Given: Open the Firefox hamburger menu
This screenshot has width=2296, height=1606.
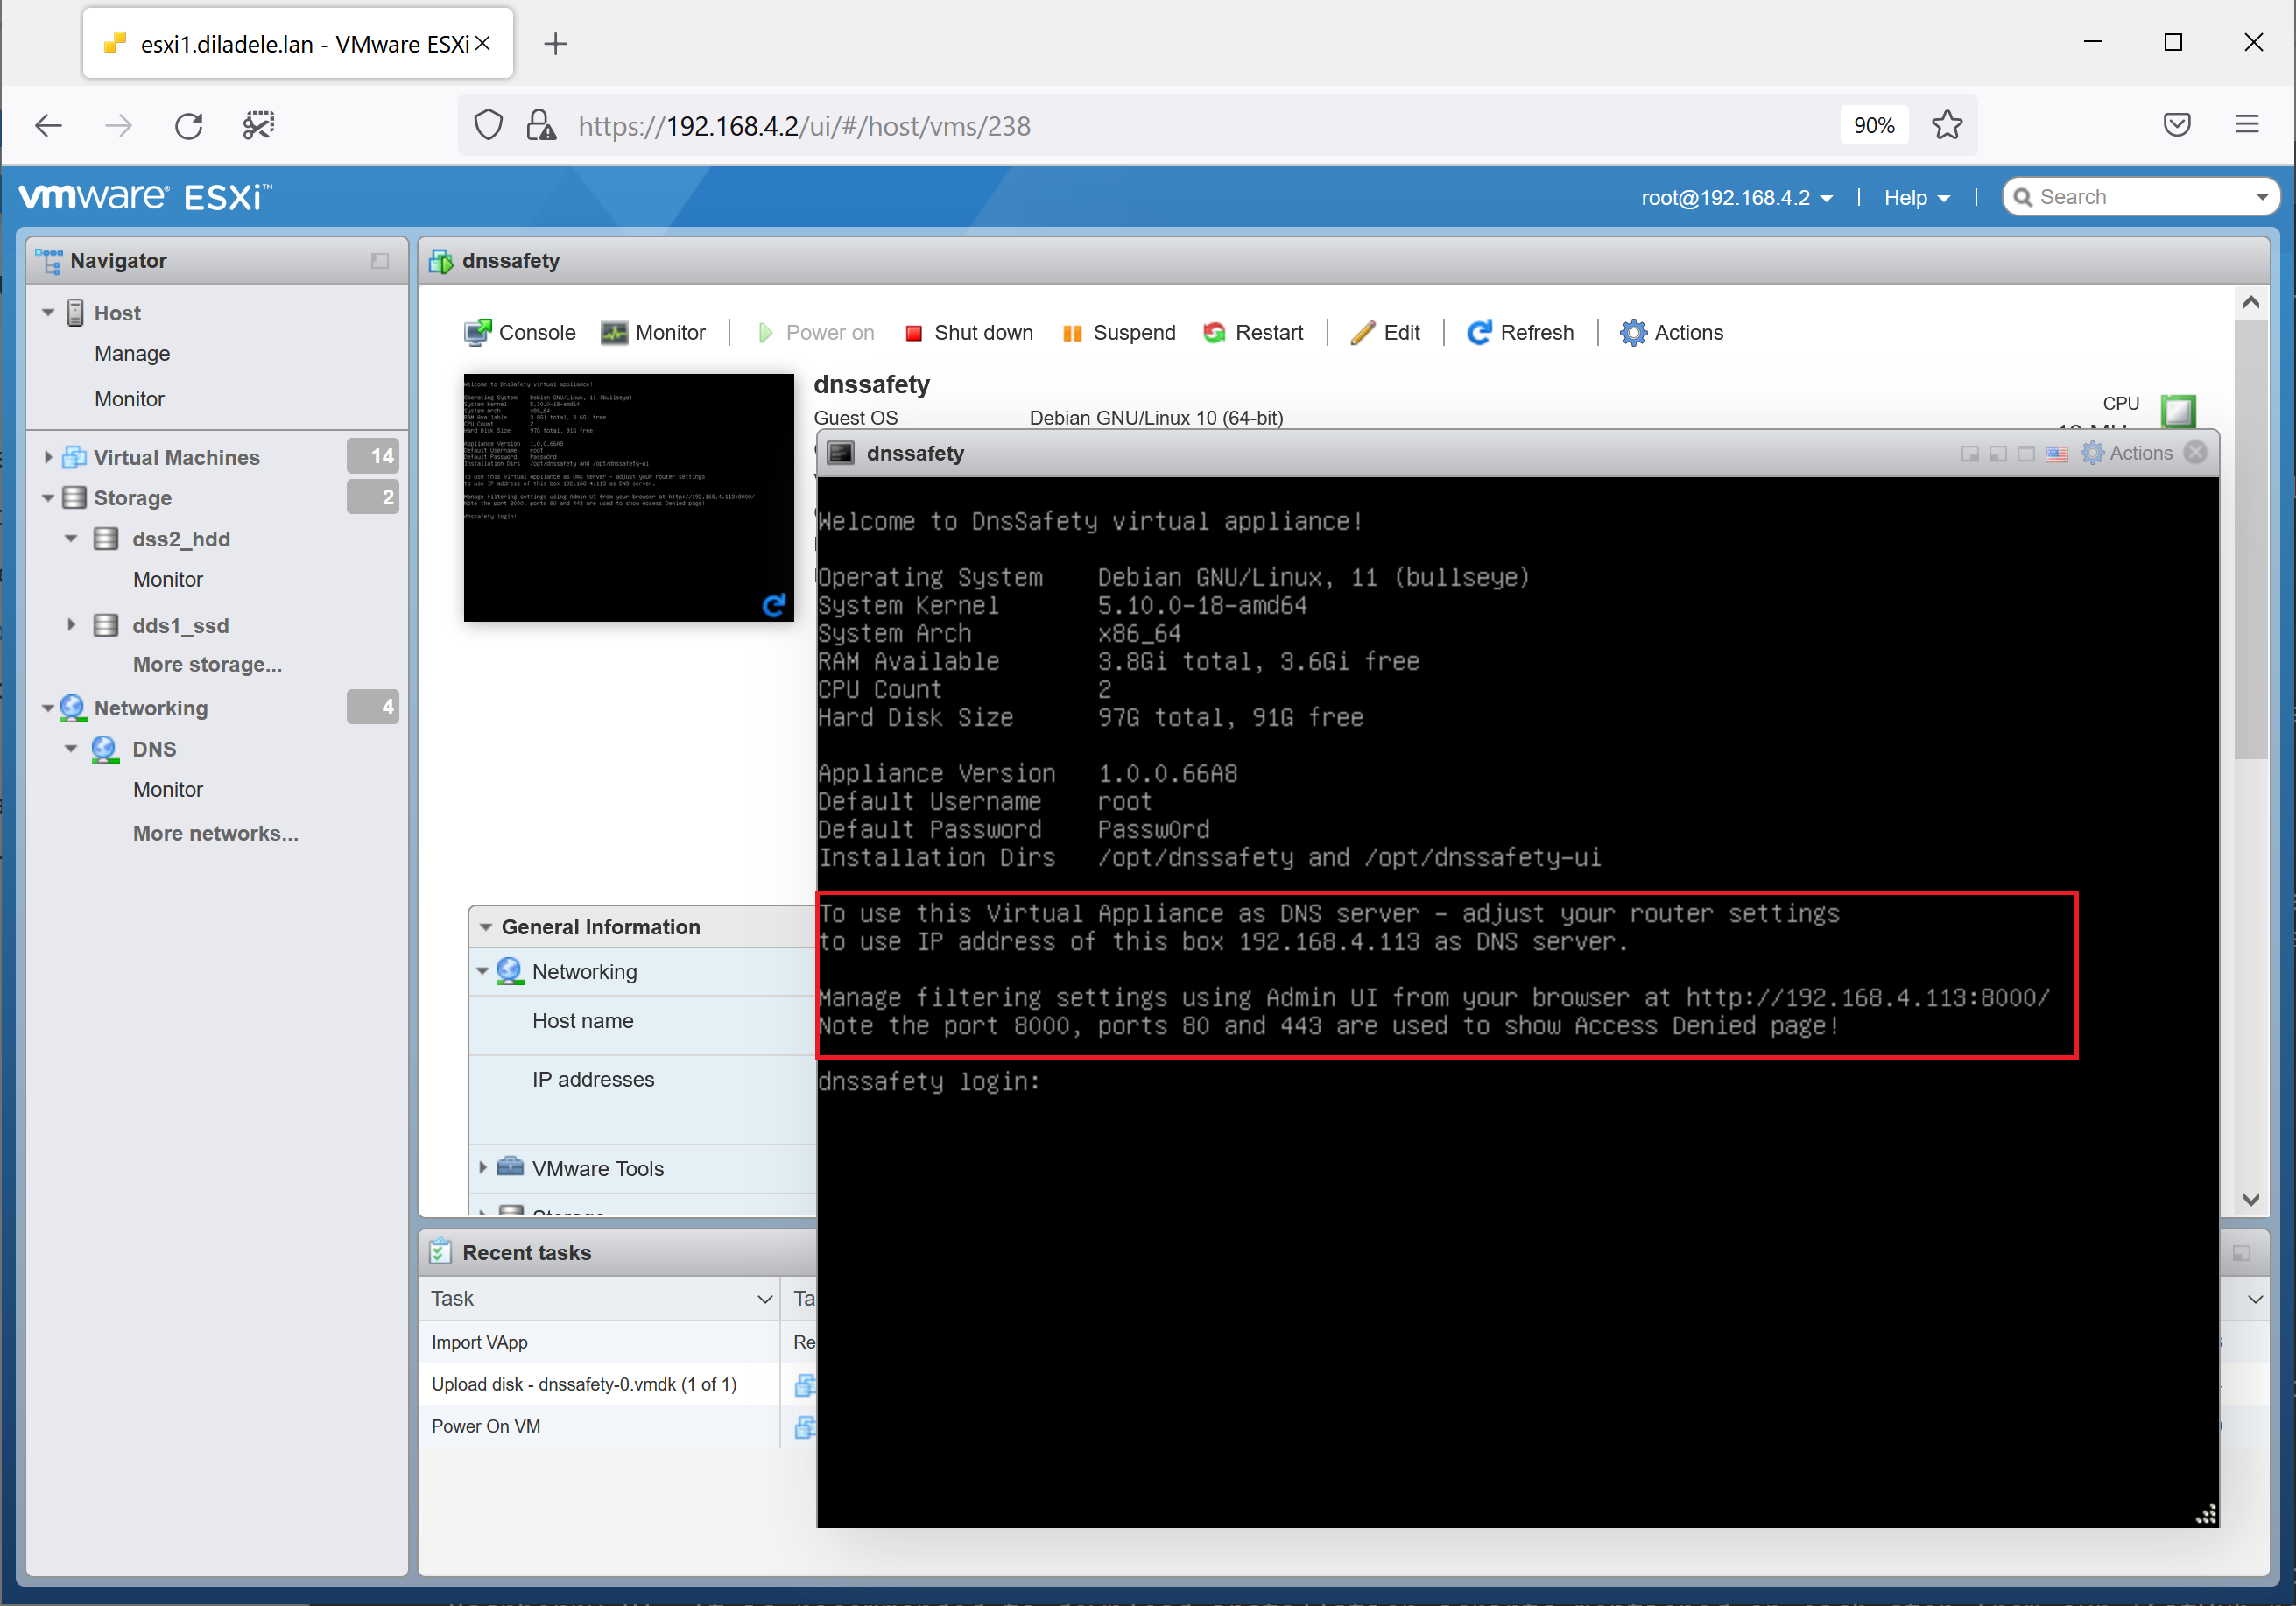Looking at the screenshot, I should click(x=2247, y=125).
